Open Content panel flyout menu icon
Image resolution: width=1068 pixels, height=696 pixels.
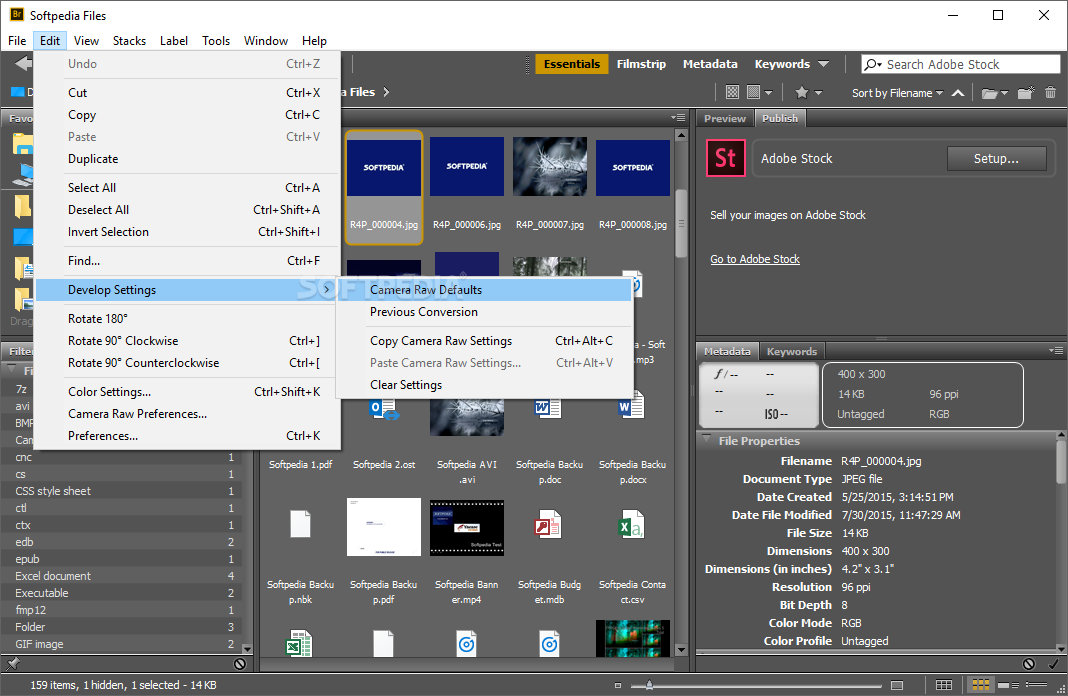pyautogui.click(x=678, y=118)
